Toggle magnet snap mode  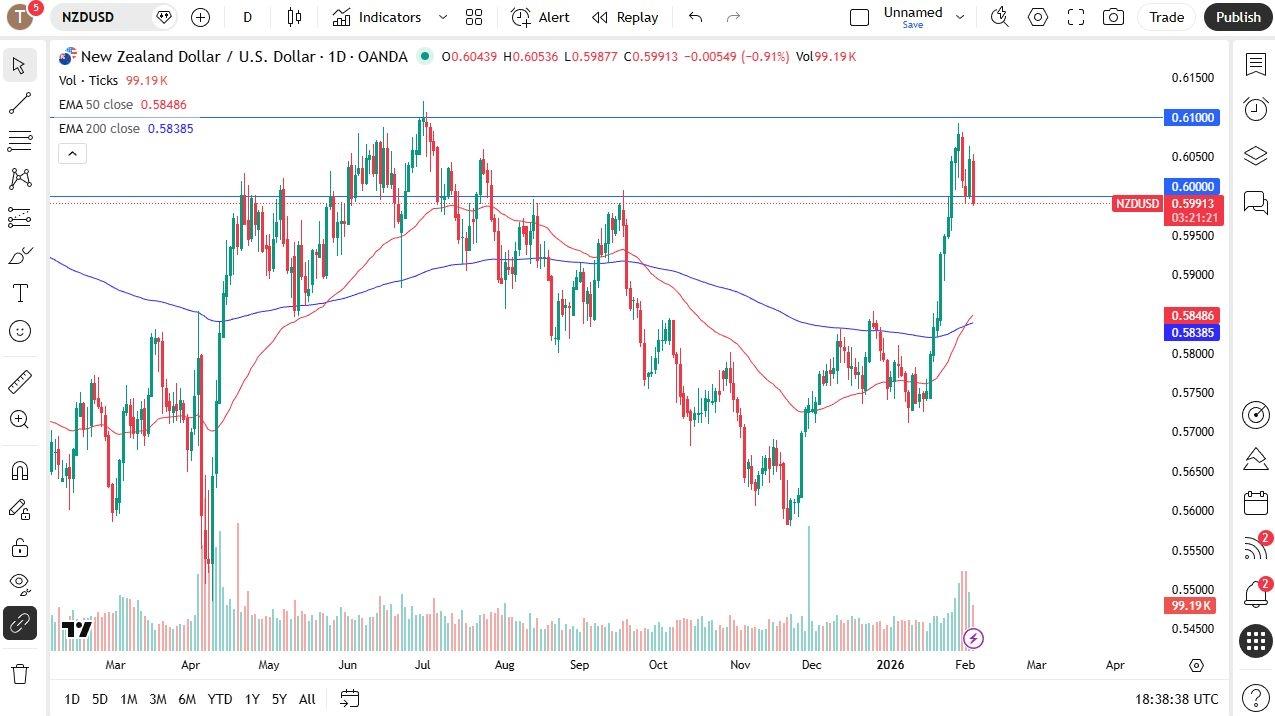(x=20, y=470)
